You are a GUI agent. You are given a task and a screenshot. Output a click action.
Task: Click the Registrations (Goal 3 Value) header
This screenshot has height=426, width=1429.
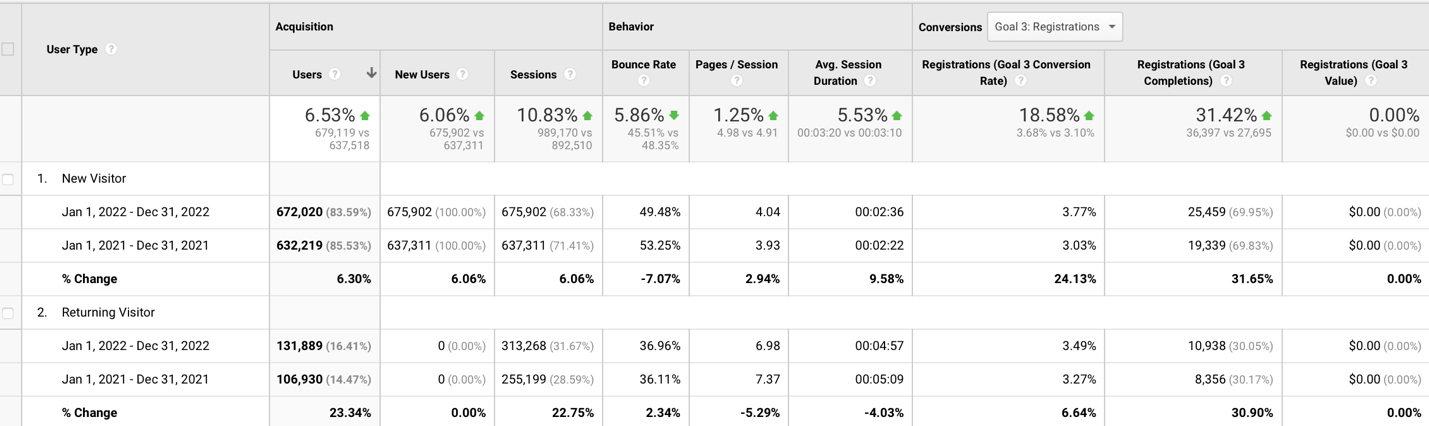[x=1353, y=72]
